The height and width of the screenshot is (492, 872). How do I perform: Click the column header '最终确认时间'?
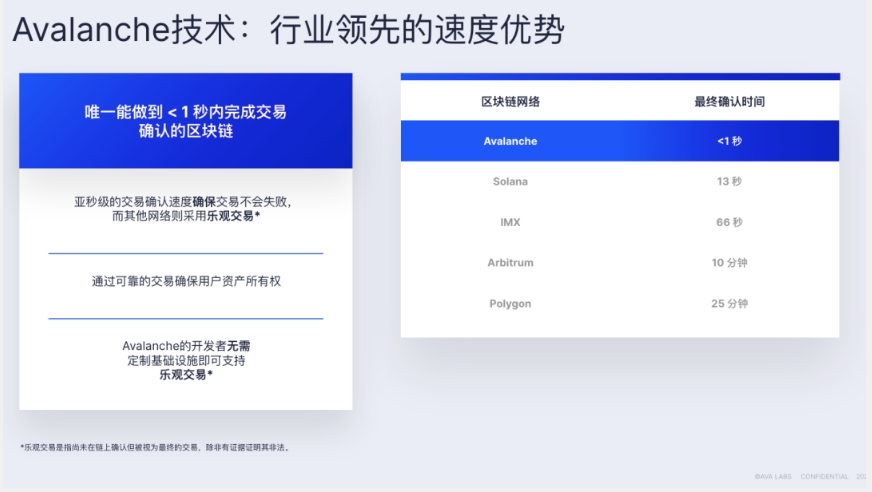[x=729, y=102]
